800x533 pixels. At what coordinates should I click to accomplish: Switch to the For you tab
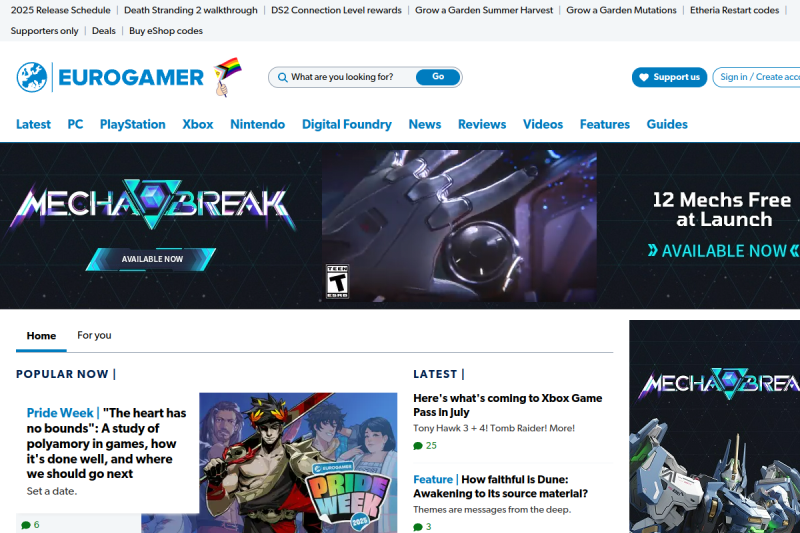pos(94,335)
